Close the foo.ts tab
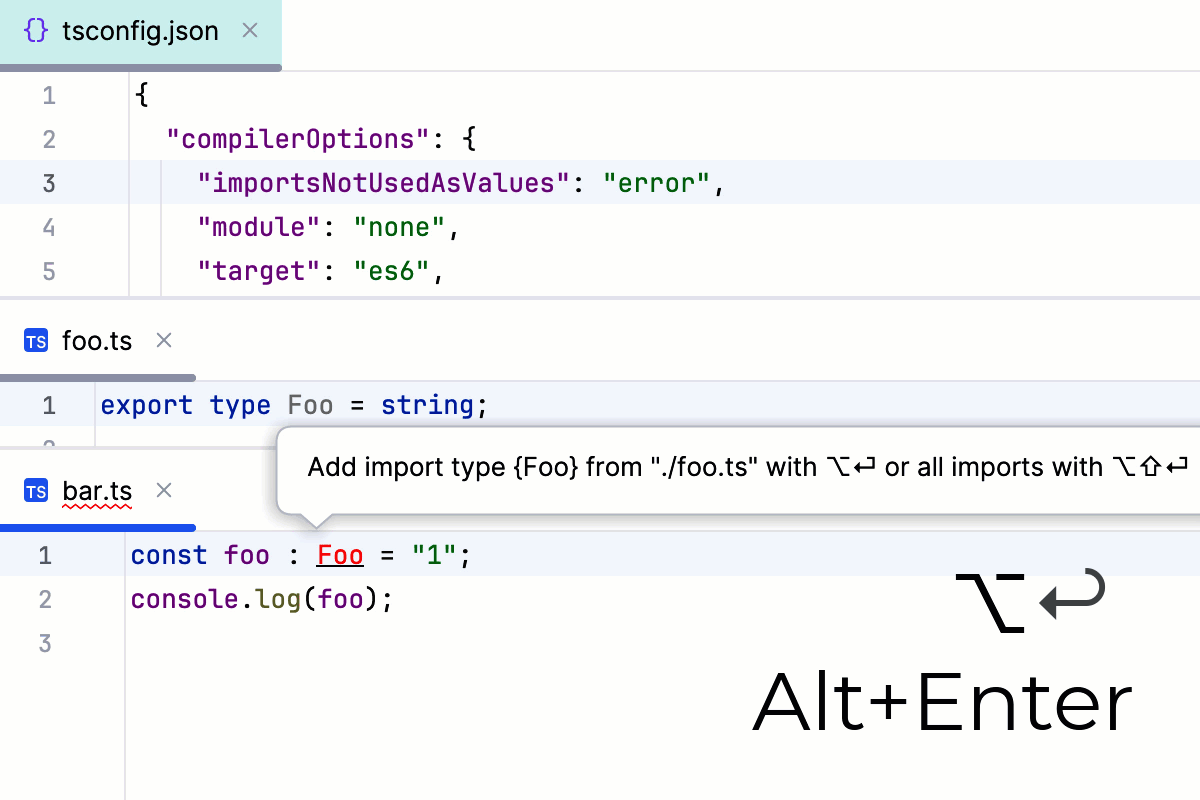 click(x=163, y=341)
